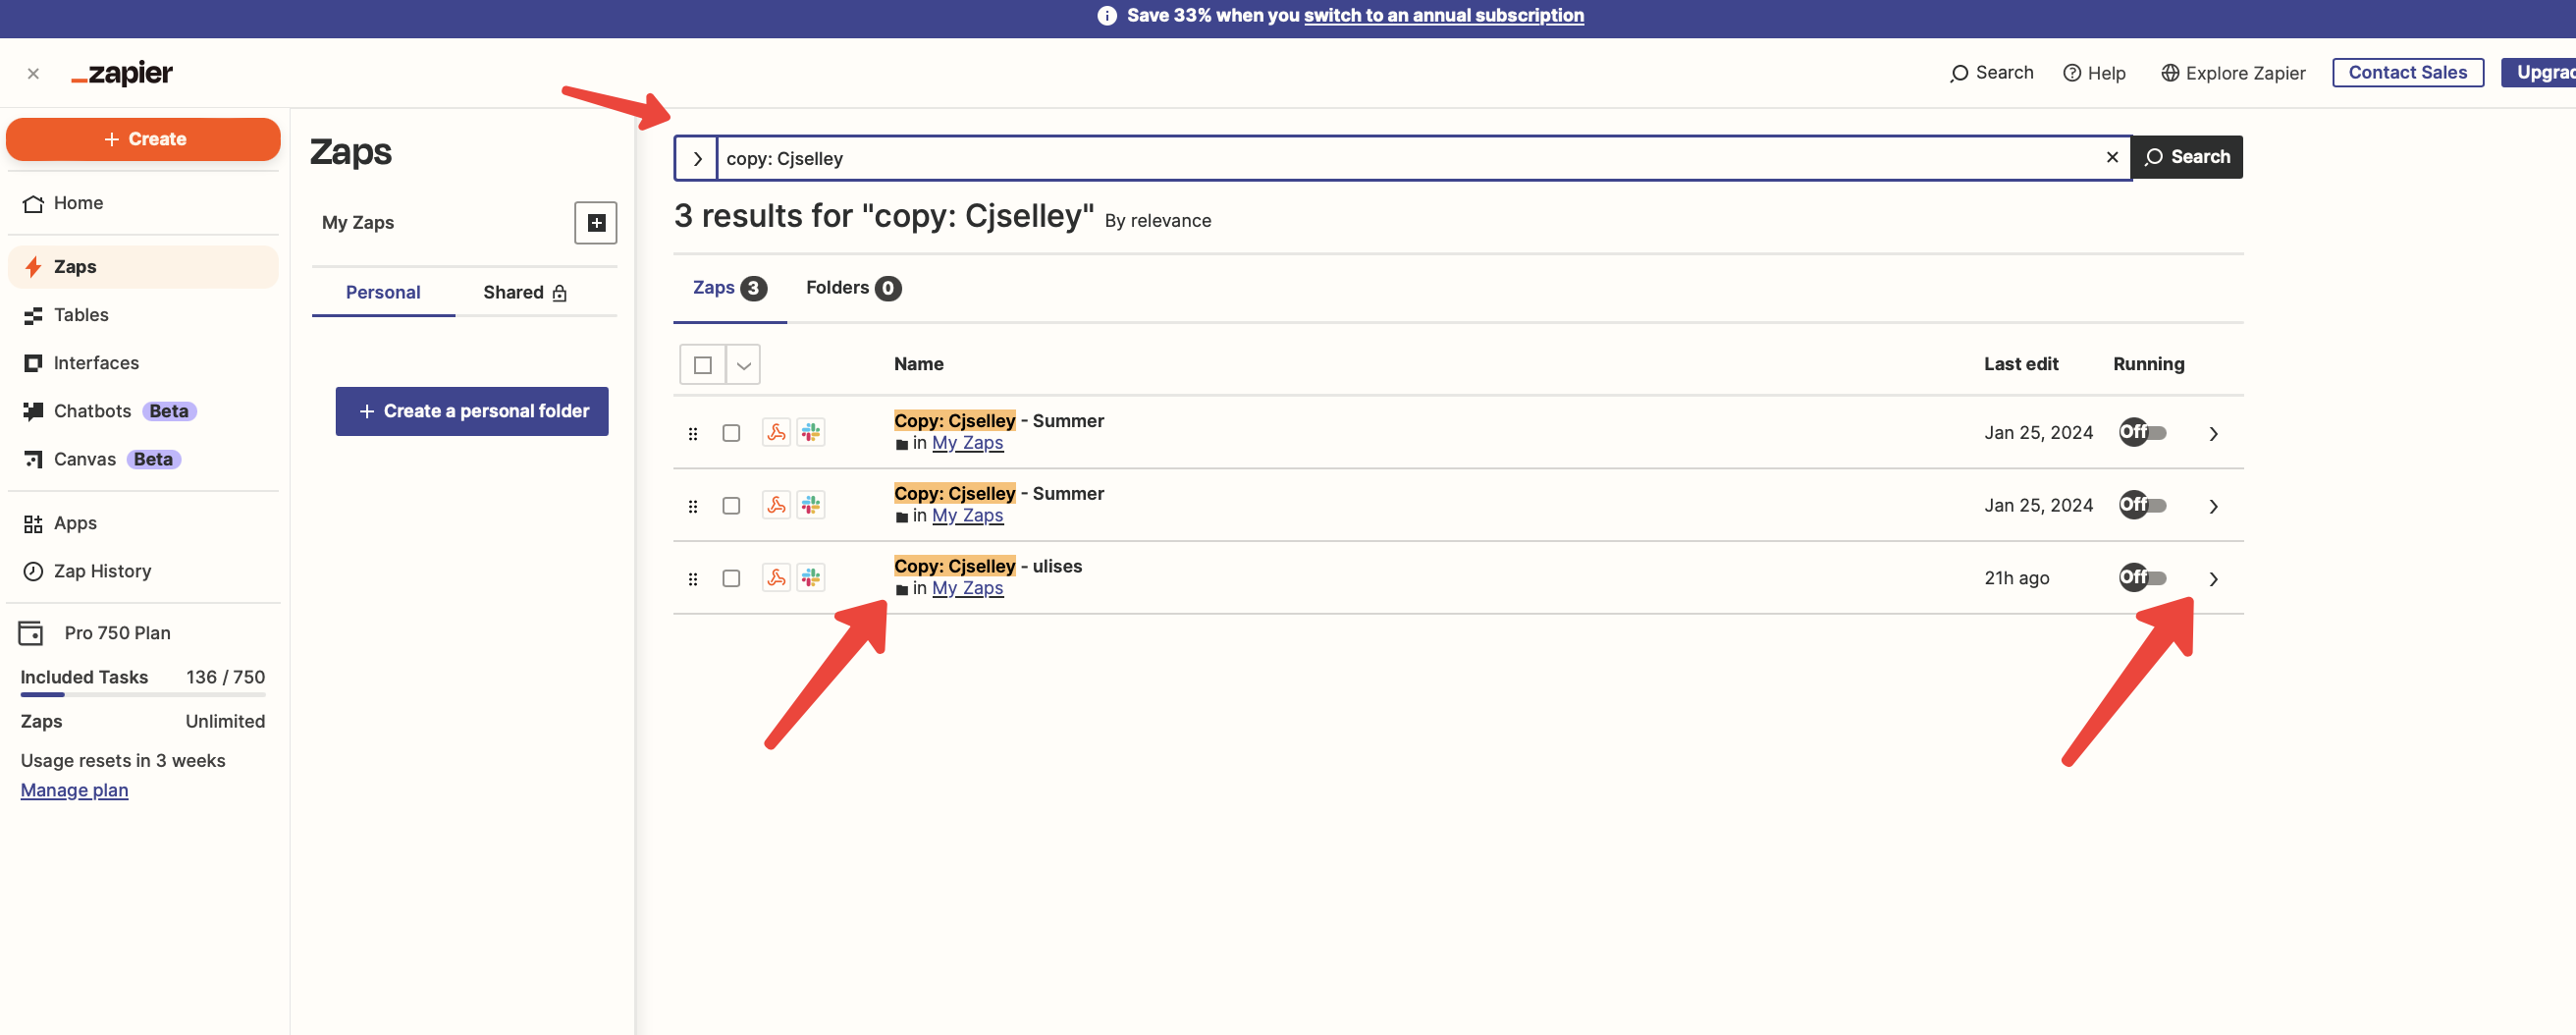The height and width of the screenshot is (1035, 2576).
Task: Close the sidebar with the X icon
Action: (x=33, y=73)
